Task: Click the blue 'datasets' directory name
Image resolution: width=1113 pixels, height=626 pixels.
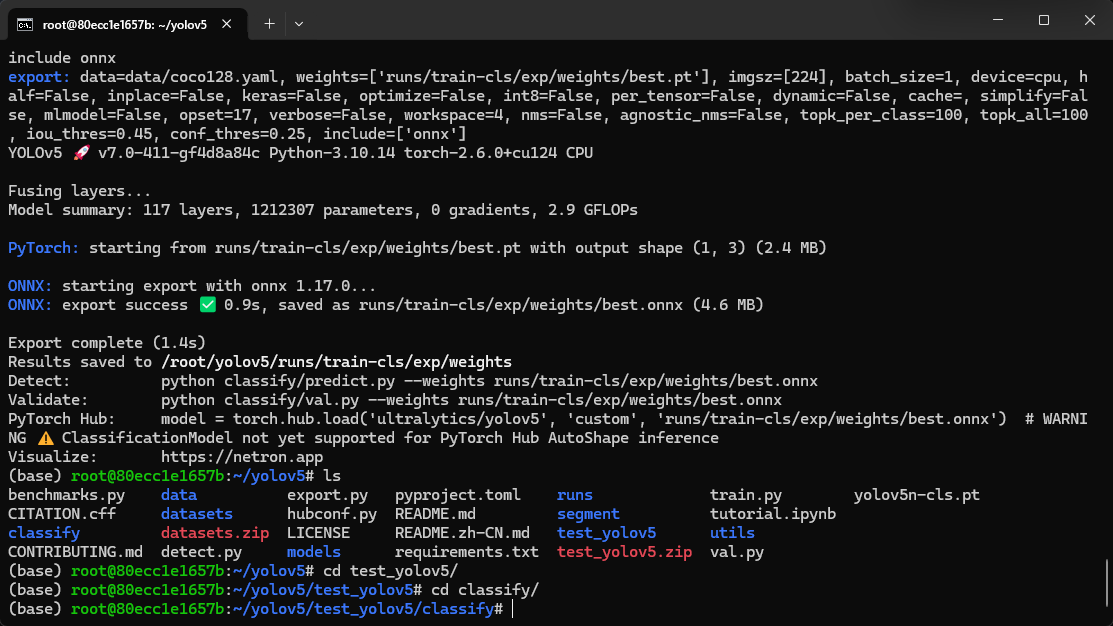Action: tap(197, 514)
